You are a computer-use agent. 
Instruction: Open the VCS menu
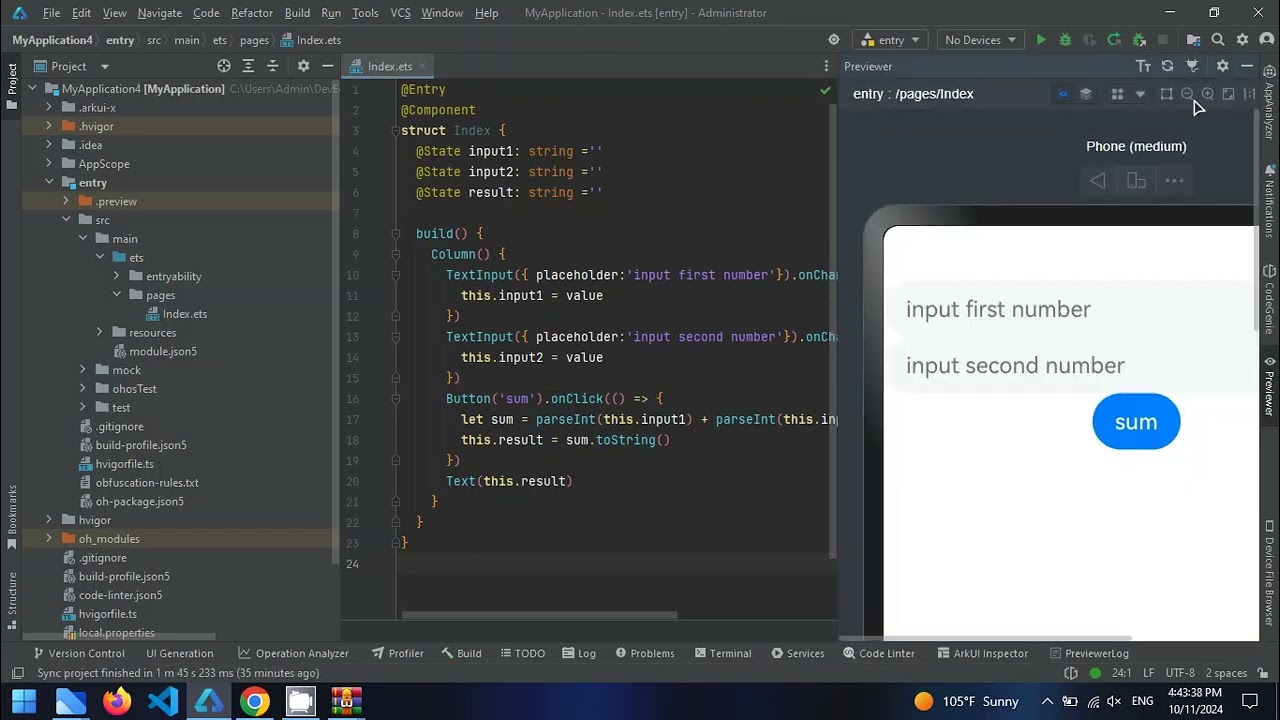point(400,13)
